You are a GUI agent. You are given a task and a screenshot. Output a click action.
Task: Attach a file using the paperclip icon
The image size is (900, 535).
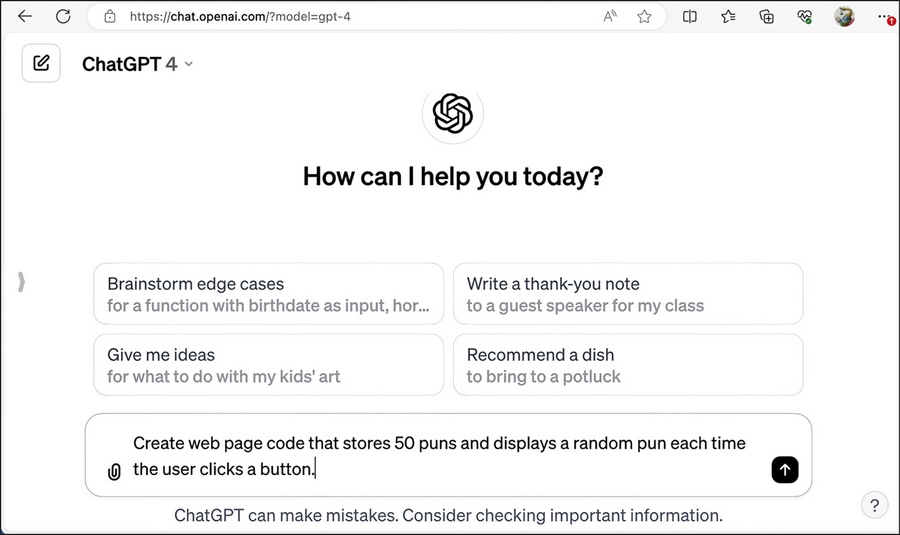pyautogui.click(x=114, y=471)
